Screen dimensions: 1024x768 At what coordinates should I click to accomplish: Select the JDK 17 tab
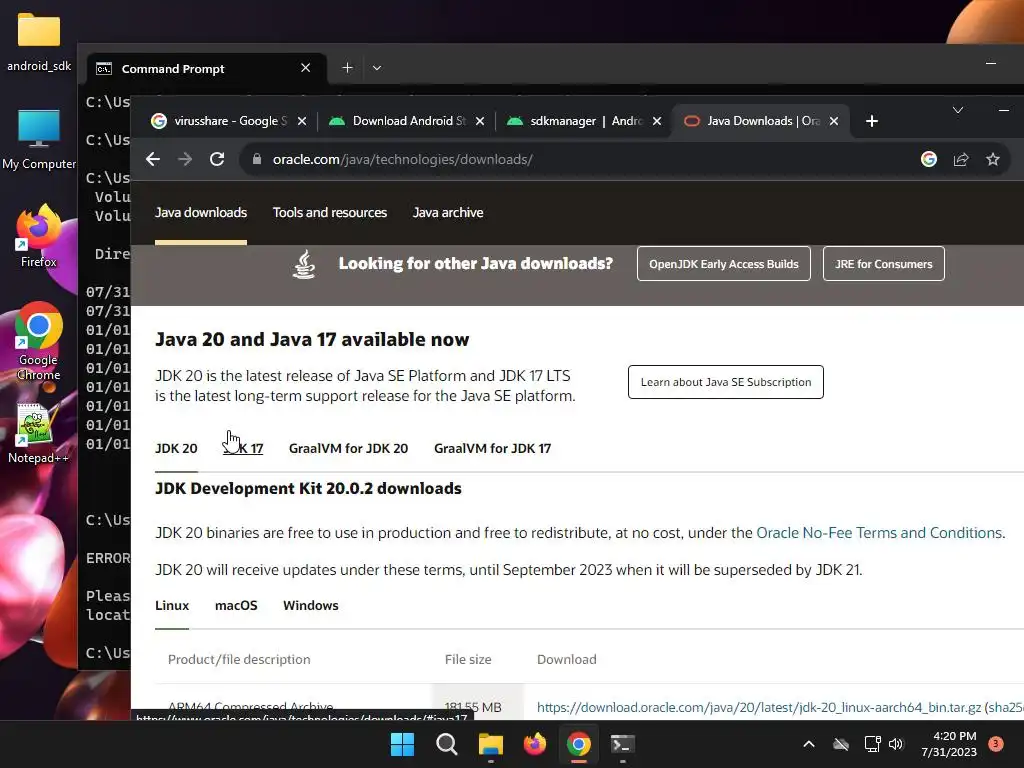pyautogui.click(x=243, y=449)
